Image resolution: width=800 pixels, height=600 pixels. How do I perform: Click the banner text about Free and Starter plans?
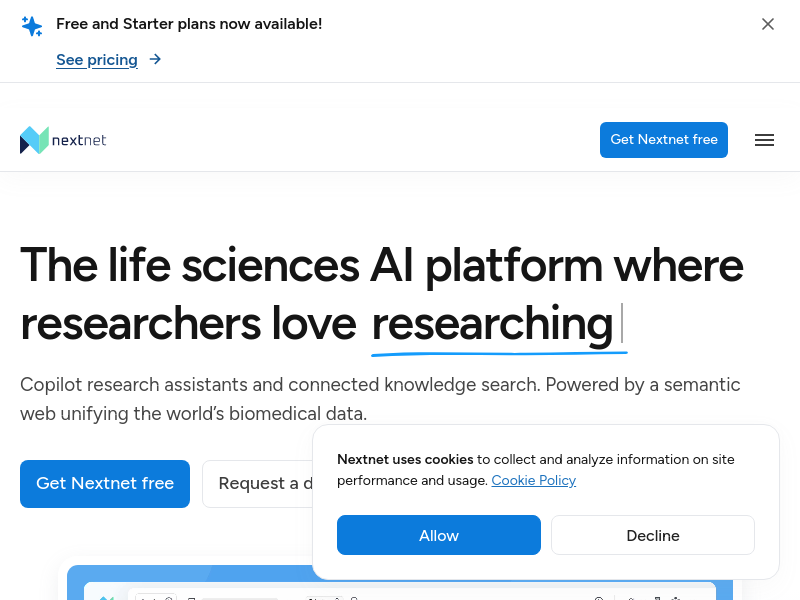coord(189,24)
